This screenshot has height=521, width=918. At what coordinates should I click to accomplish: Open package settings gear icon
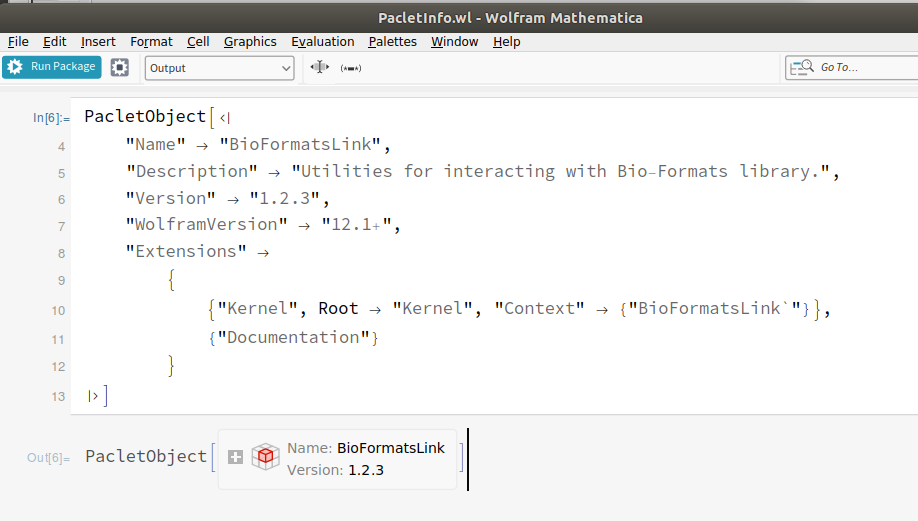pos(119,67)
